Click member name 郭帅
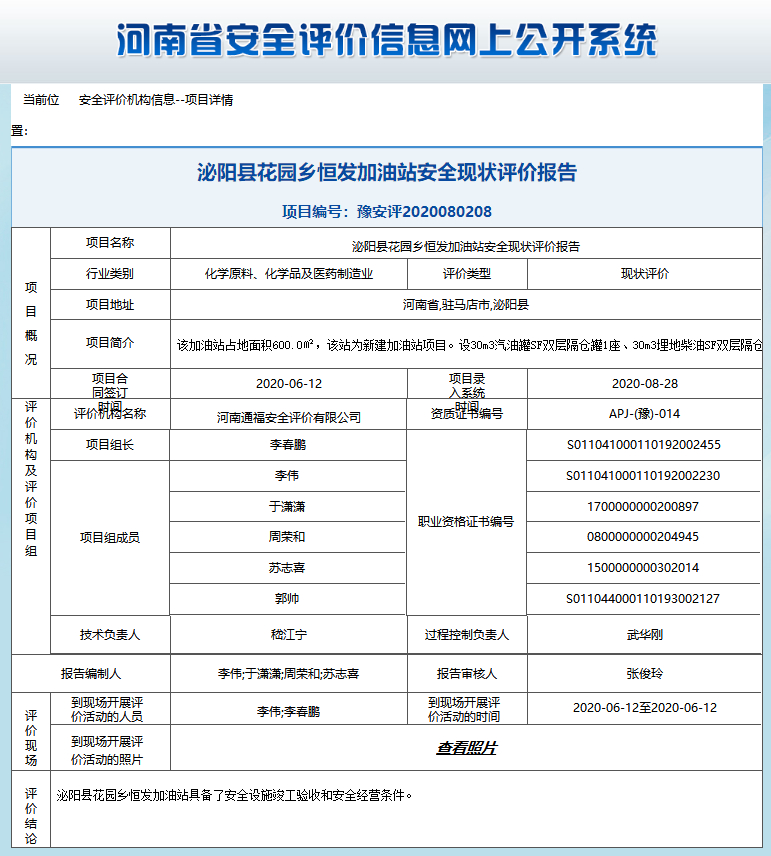The width and height of the screenshot is (771, 856). [x=287, y=599]
